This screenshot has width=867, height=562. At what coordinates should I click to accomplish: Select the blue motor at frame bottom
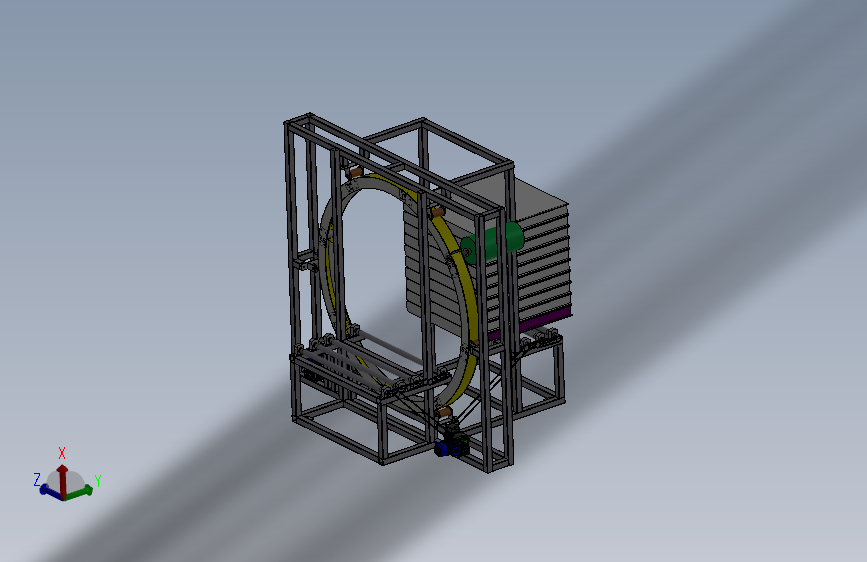pos(446,448)
